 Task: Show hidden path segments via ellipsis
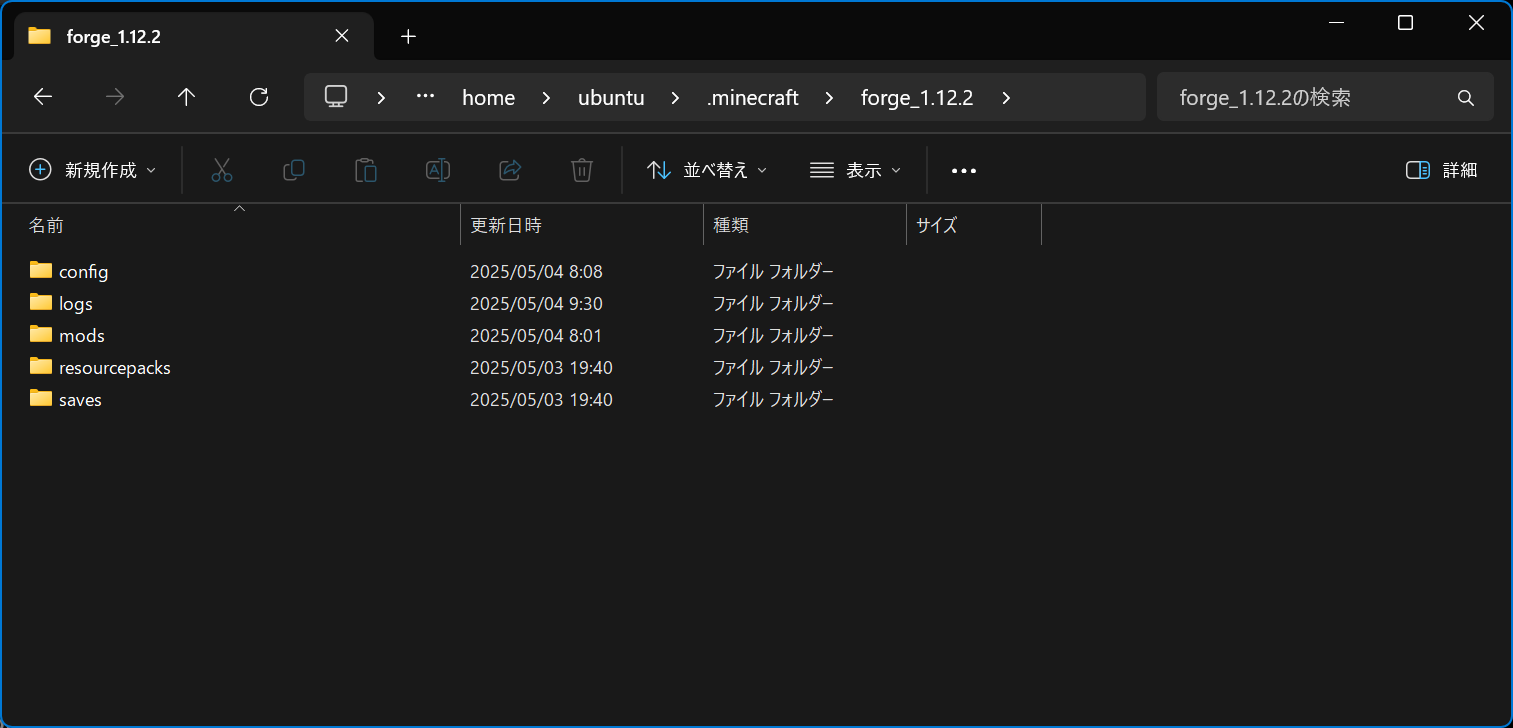click(x=425, y=97)
